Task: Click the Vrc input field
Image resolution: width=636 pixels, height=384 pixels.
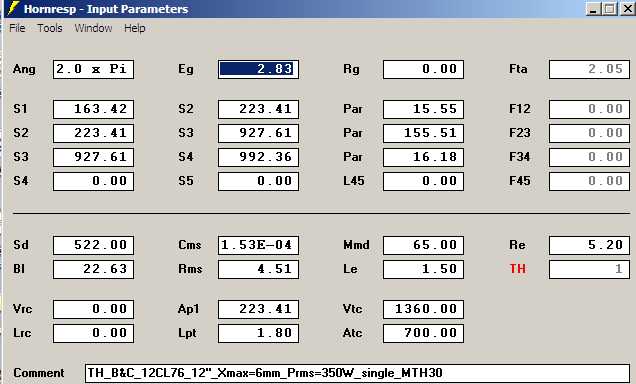Action: pos(93,309)
